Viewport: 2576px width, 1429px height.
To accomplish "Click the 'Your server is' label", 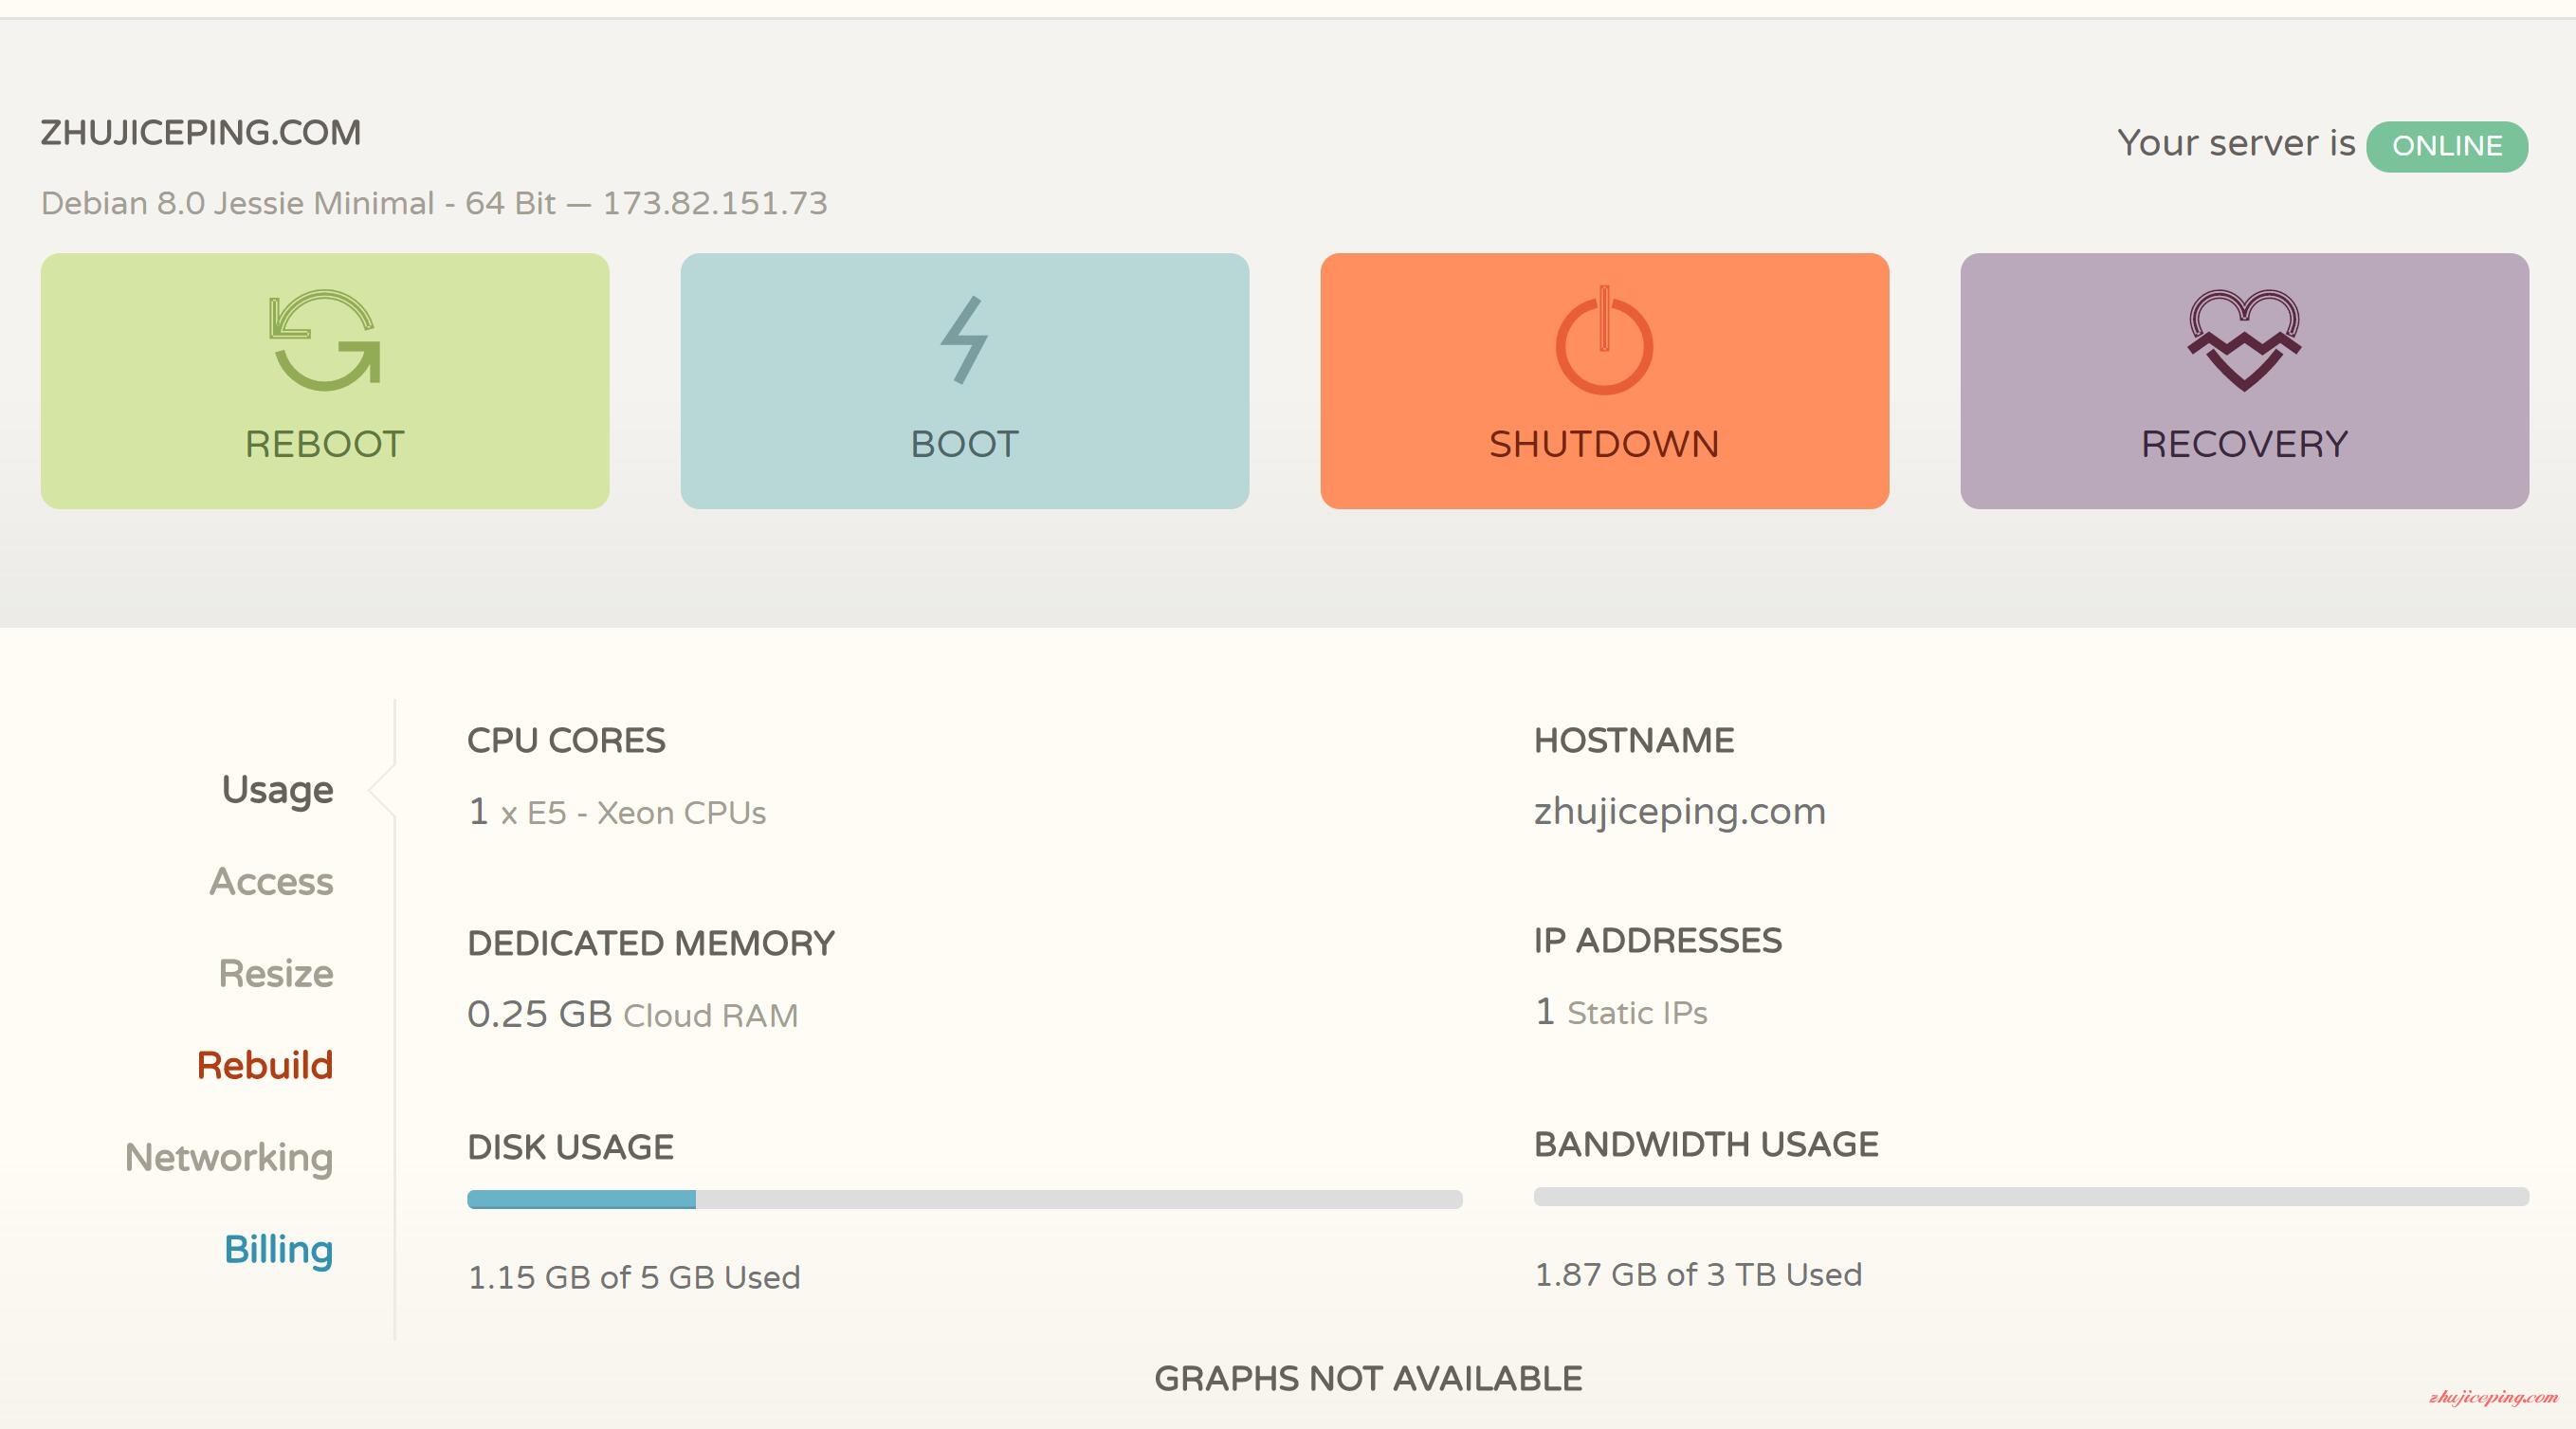I will point(2236,143).
